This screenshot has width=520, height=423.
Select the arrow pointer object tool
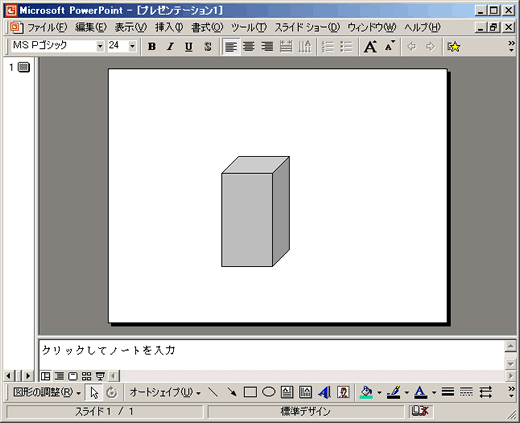coord(94,393)
